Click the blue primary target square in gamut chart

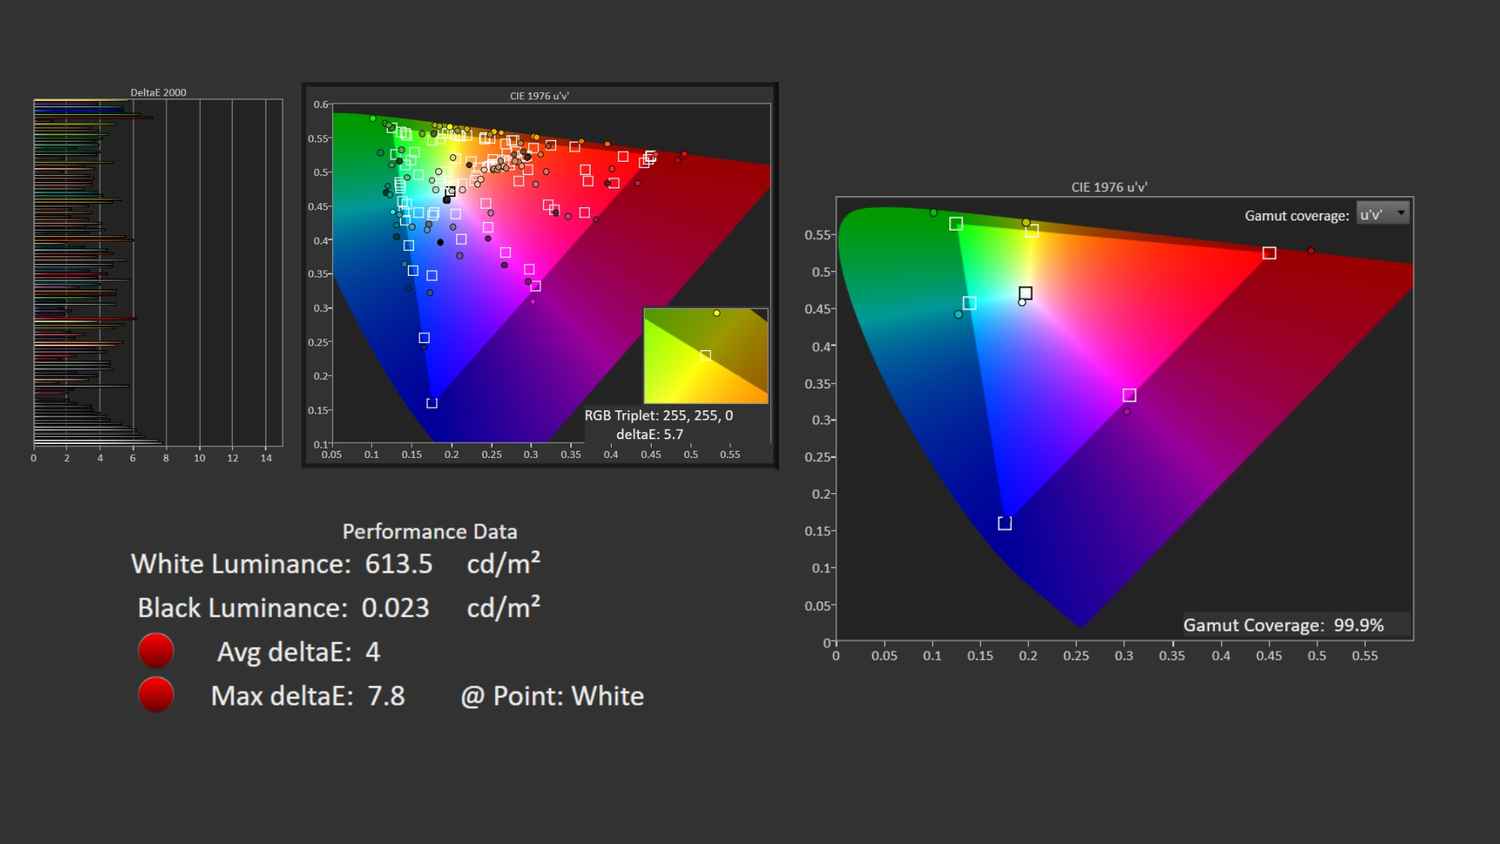pos(1005,523)
